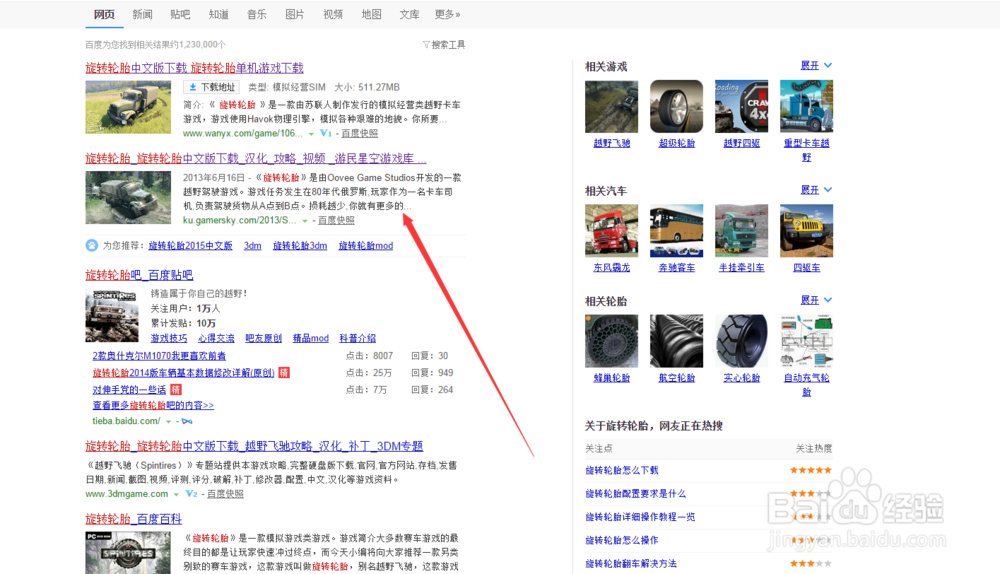Expand the 相关游戏 section with 展开
The height and width of the screenshot is (574, 1000).
pos(816,66)
